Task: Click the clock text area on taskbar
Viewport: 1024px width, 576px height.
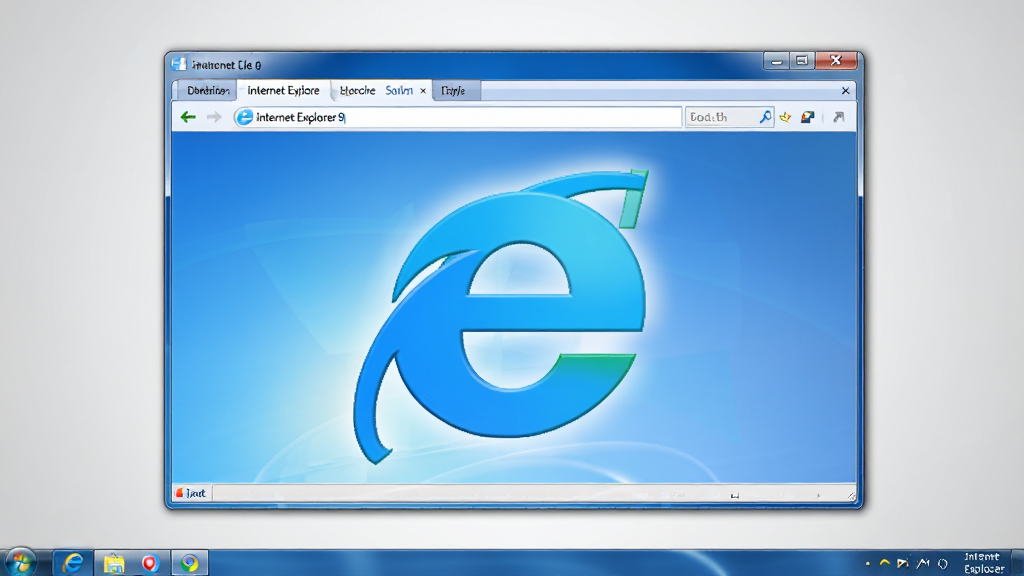Action: [x=983, y=563]
